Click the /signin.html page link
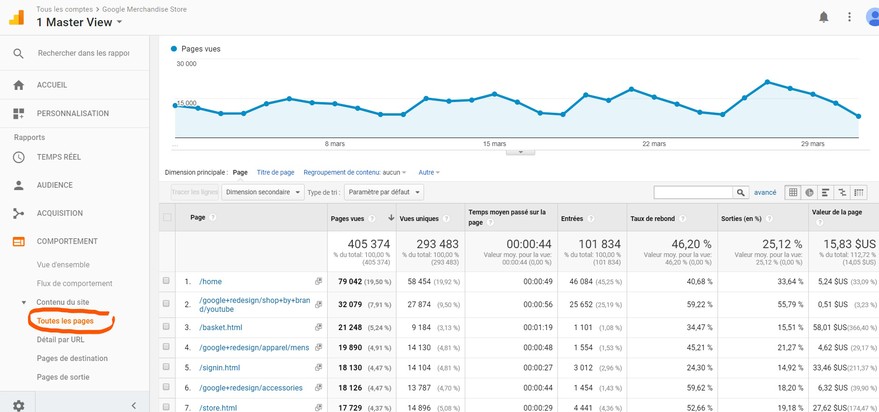Viewport: 879px width, 412px height. 219,368
